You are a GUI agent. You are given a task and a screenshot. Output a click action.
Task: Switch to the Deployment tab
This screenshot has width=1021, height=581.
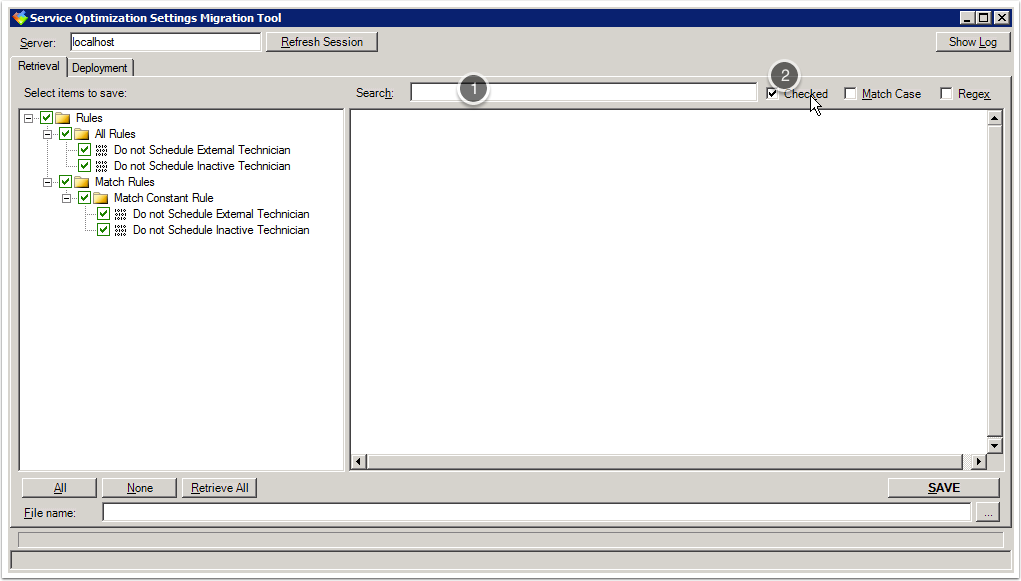point(100,68)
